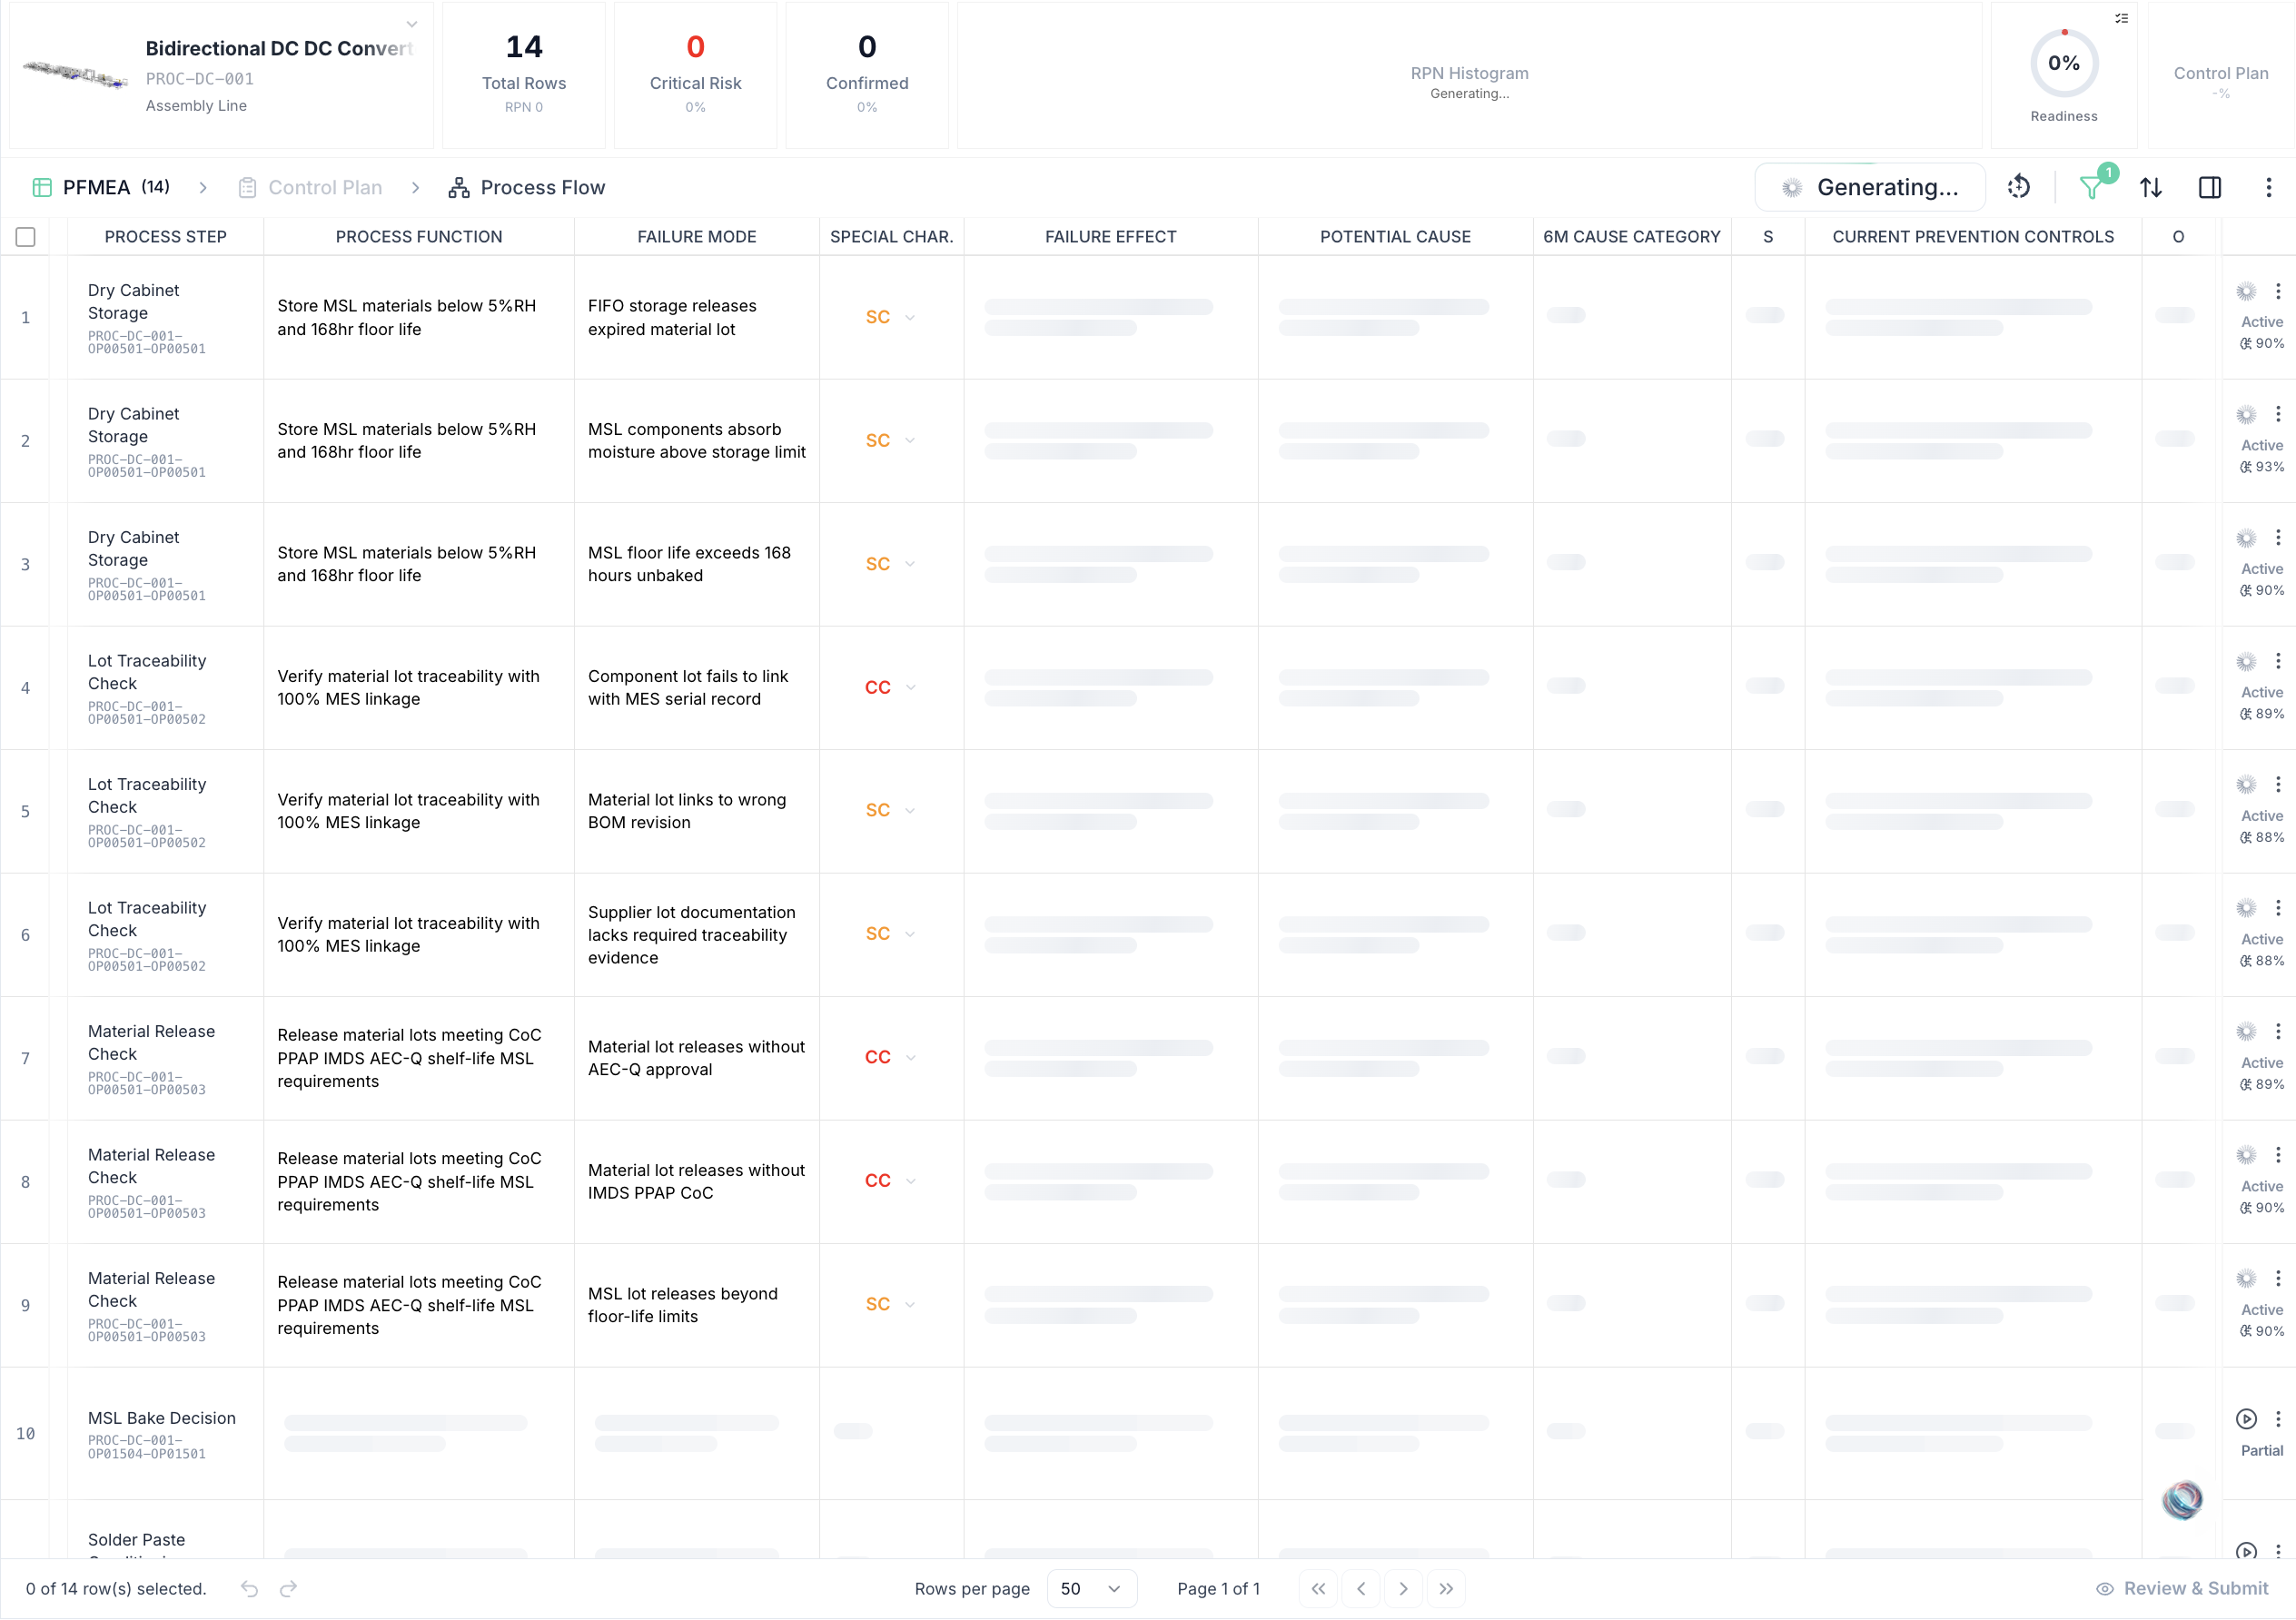Click the Generating... status button
Image resolution: width=2296 pixels, height=1620 pixels.
(x=1870, y=187)
